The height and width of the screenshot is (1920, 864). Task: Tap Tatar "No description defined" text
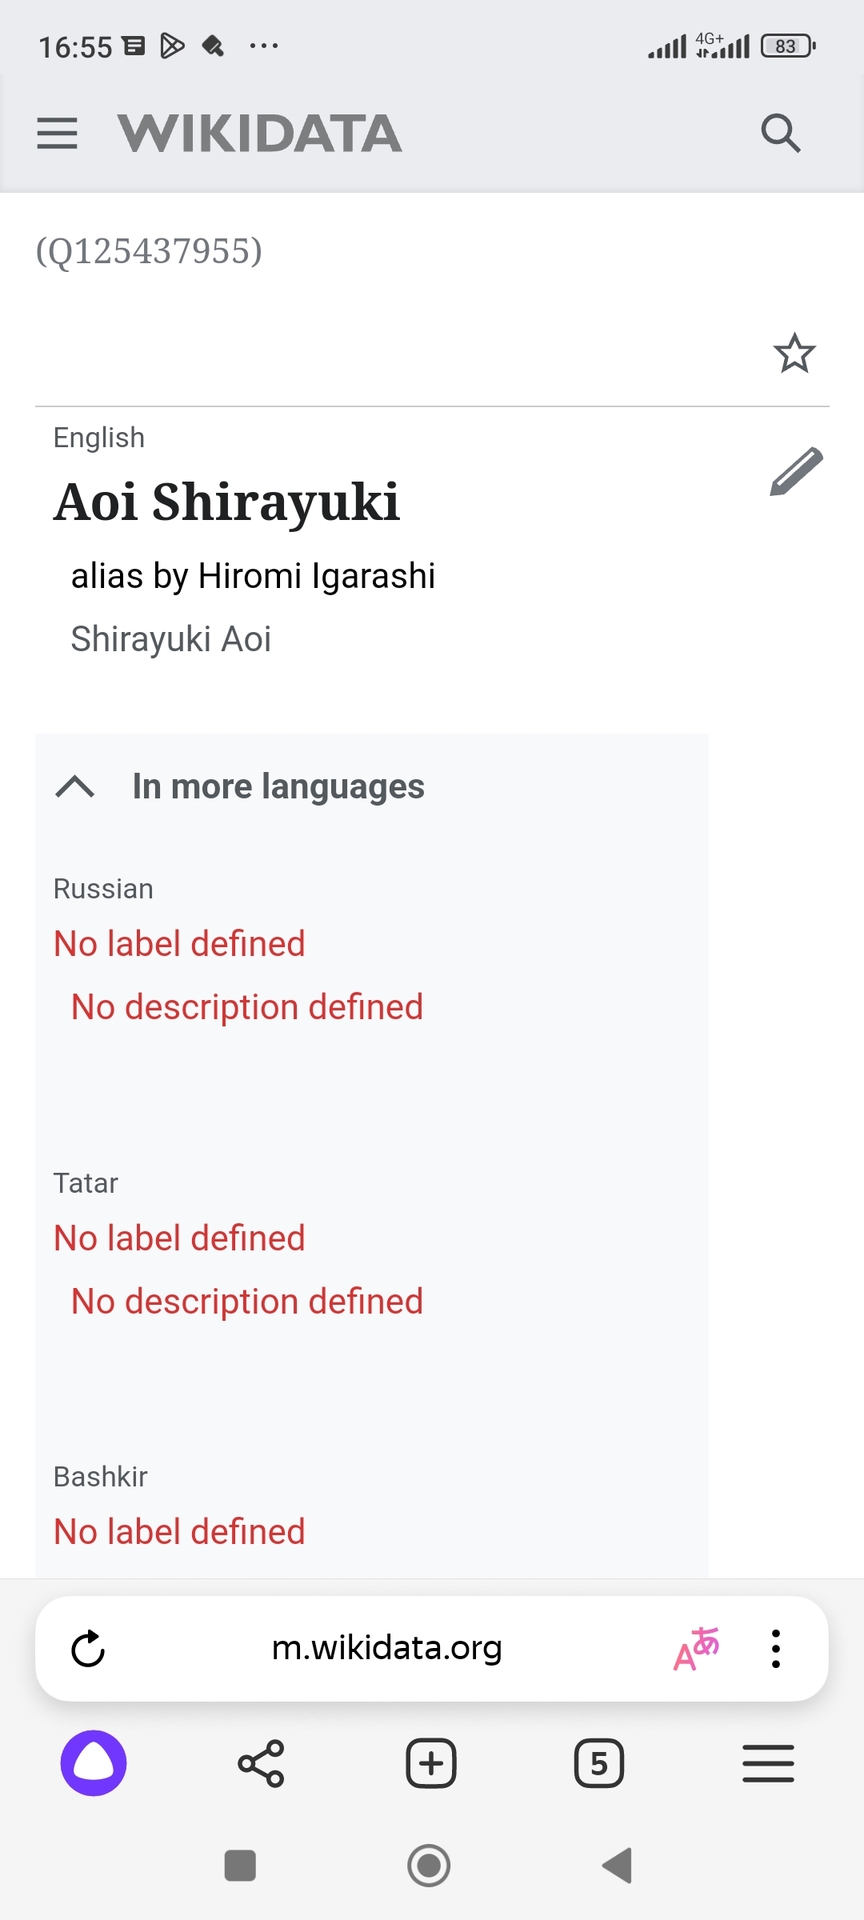(x=247, y=1301)
